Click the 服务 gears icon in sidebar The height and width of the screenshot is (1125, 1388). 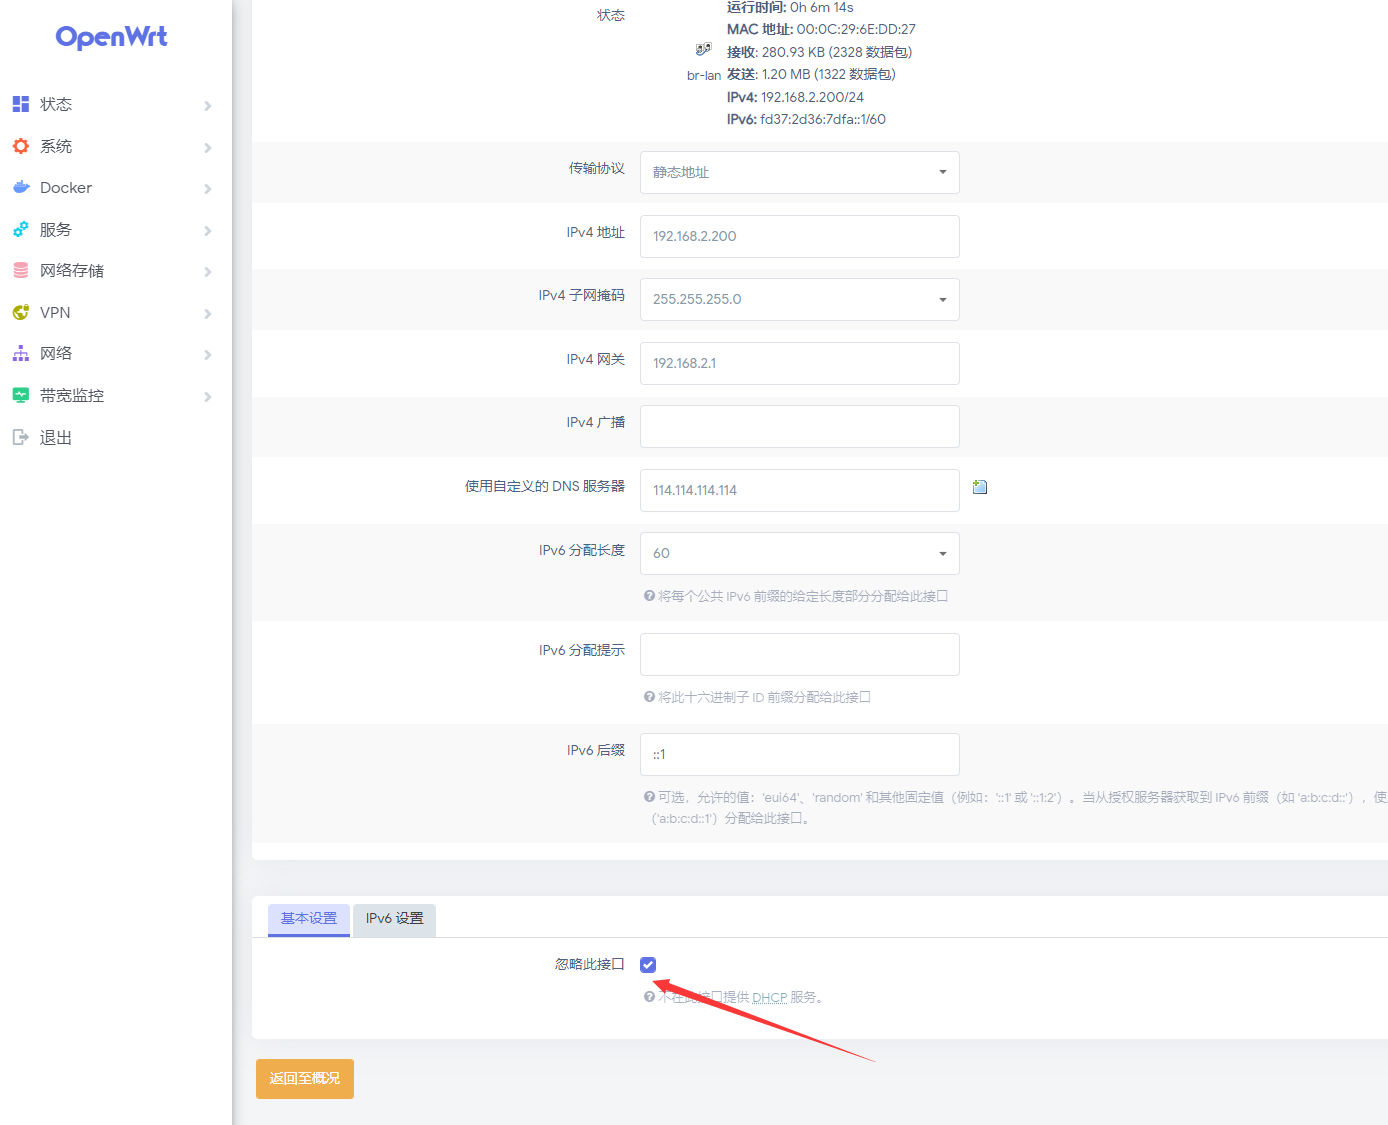21,229
